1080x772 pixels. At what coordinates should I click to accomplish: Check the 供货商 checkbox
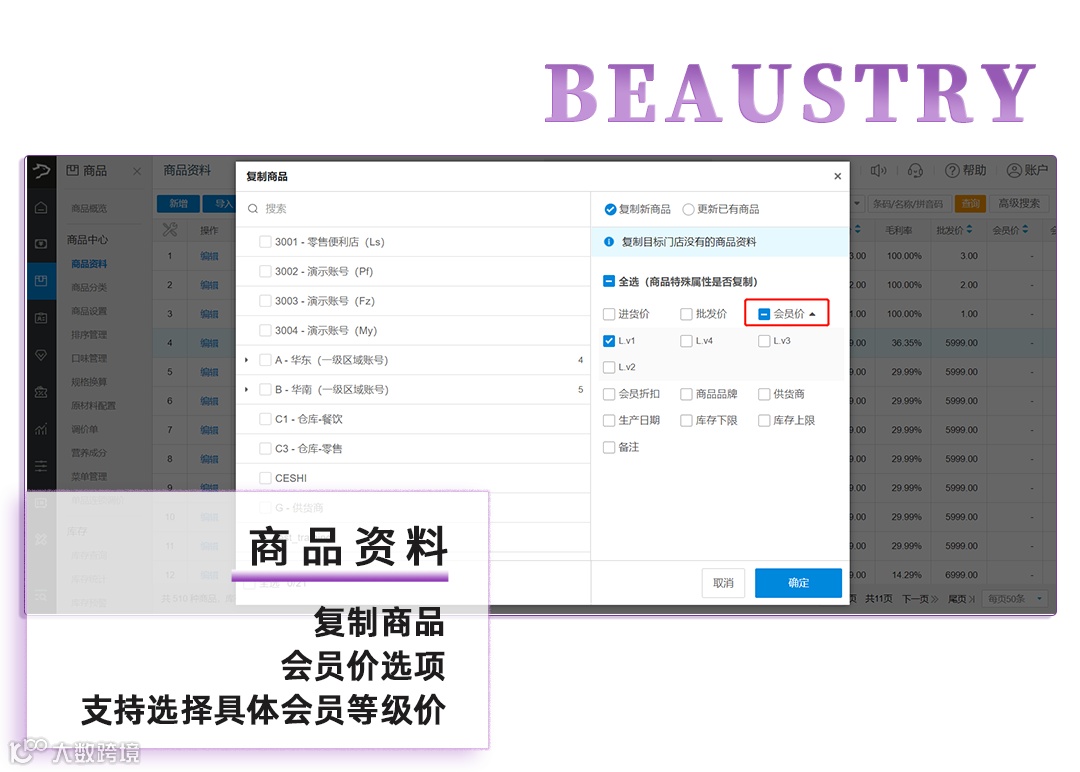pyautogui.click(x=764, y=394)
